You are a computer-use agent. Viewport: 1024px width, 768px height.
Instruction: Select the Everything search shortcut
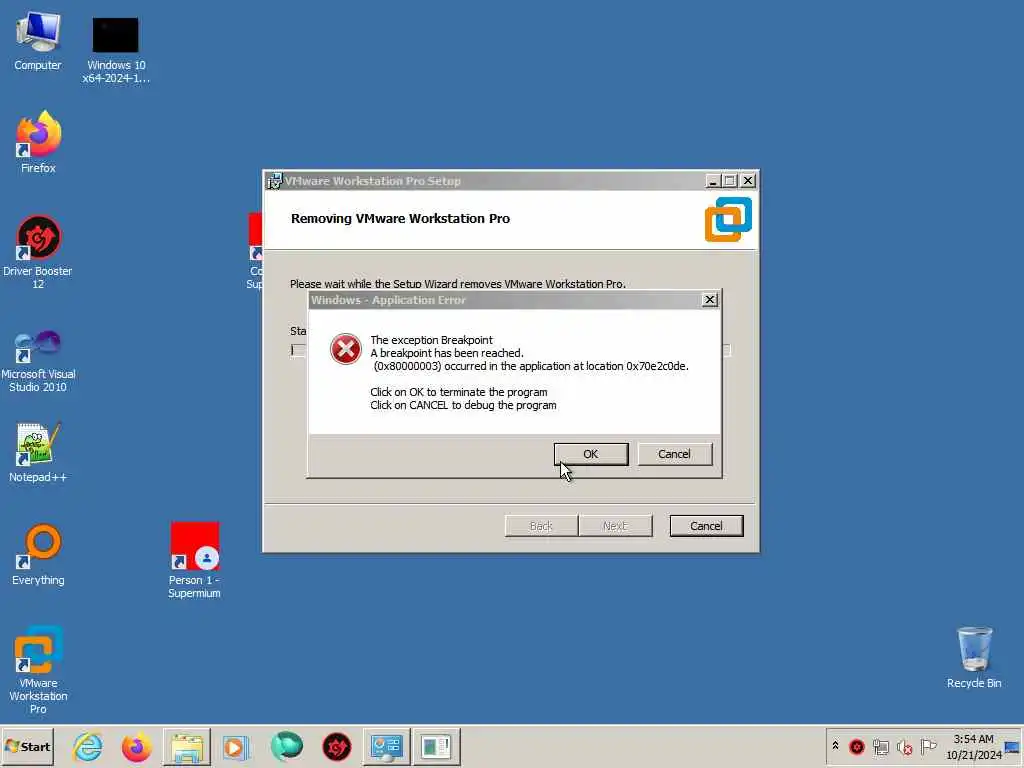(38, 555)
